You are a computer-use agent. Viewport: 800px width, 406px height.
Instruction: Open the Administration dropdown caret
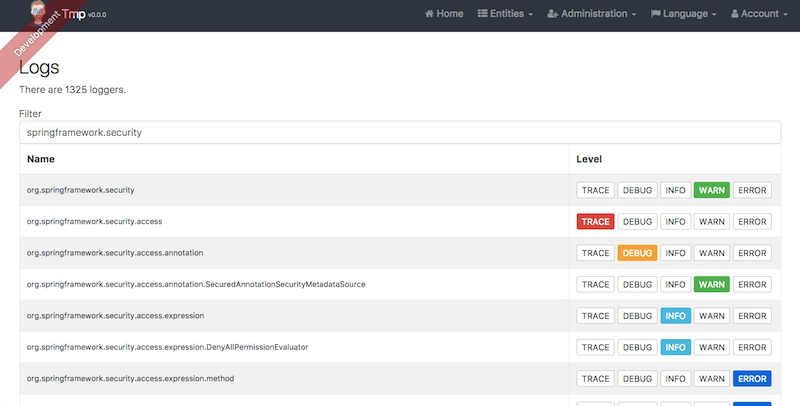point(633,15)
